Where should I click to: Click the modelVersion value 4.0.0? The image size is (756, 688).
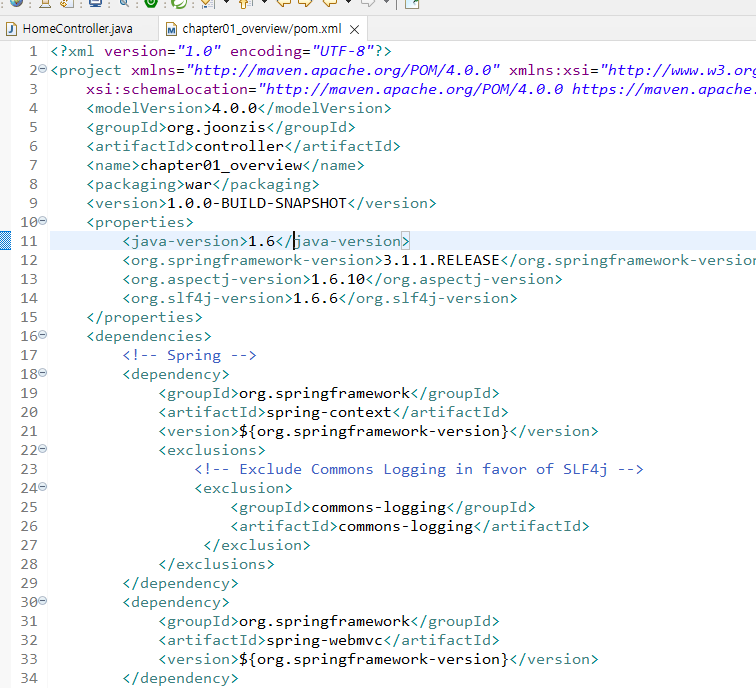(x=234, y=108)
